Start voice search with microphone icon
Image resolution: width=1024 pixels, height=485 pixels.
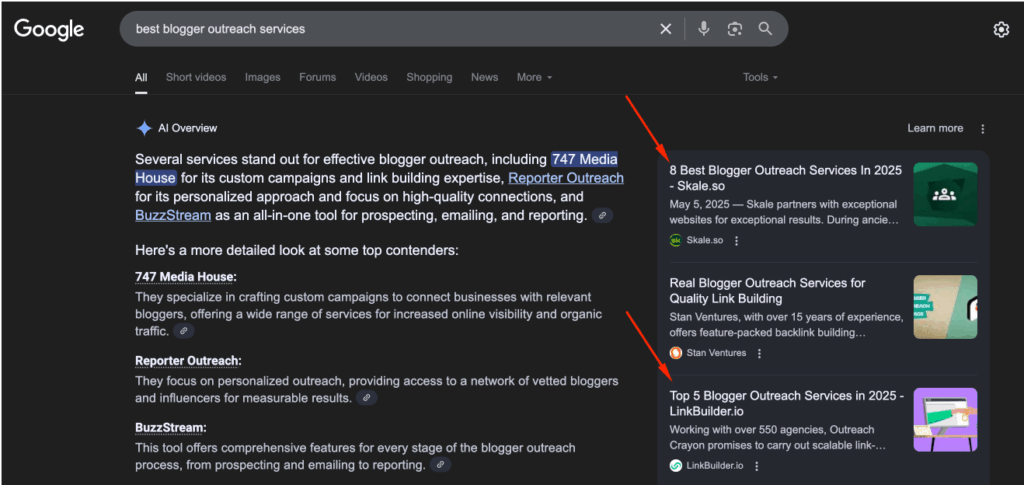pyautogui.click(x=703, y=29)
